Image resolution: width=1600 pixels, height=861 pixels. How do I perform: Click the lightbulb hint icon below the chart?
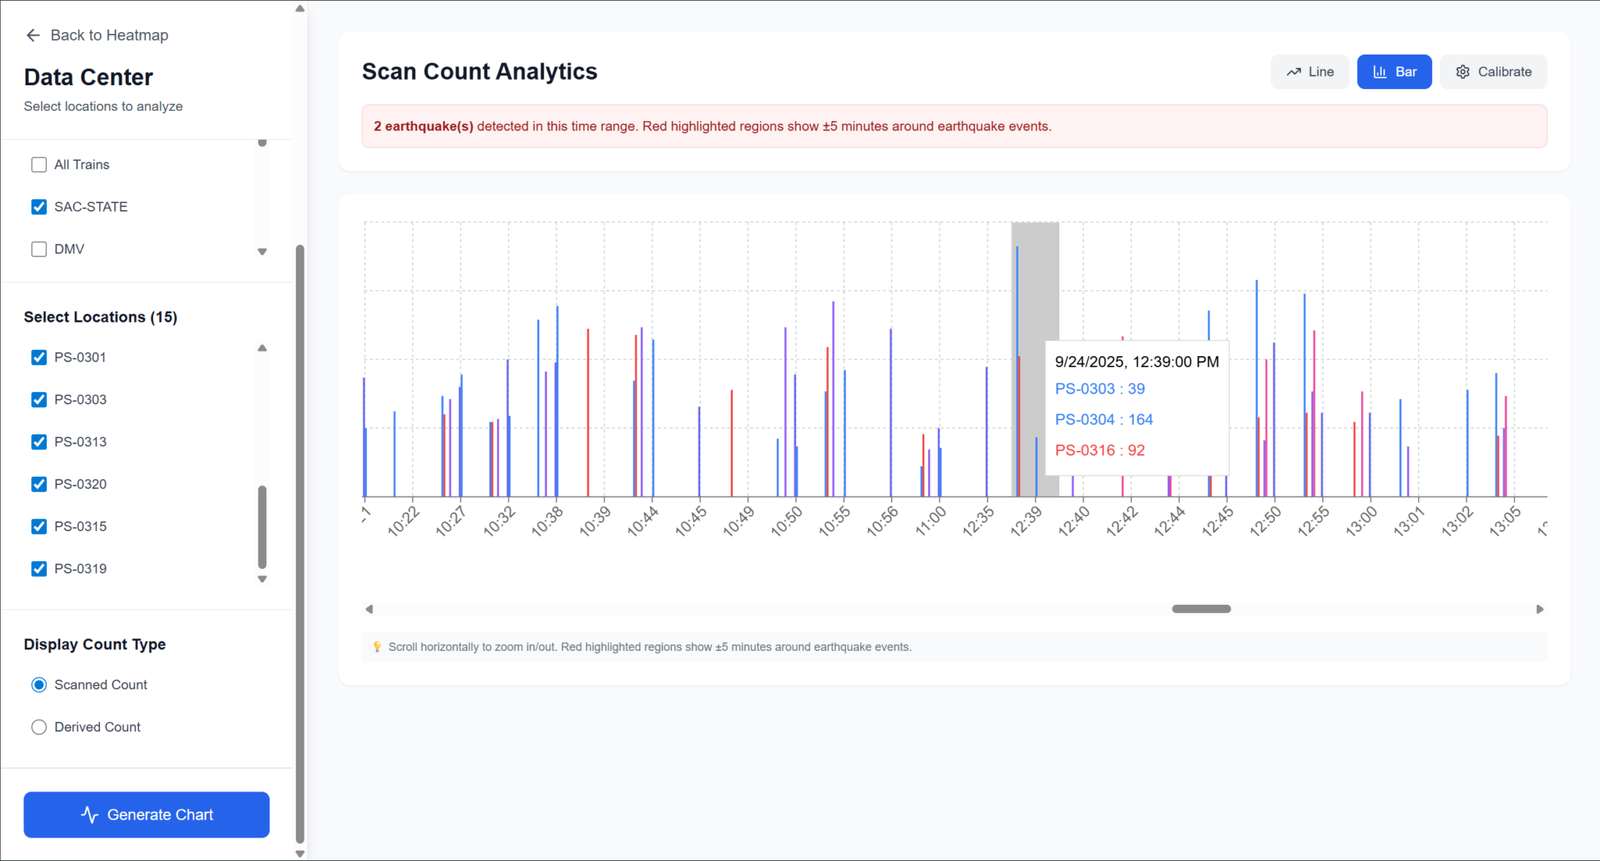pyautogui.click(x=377, y=647)
